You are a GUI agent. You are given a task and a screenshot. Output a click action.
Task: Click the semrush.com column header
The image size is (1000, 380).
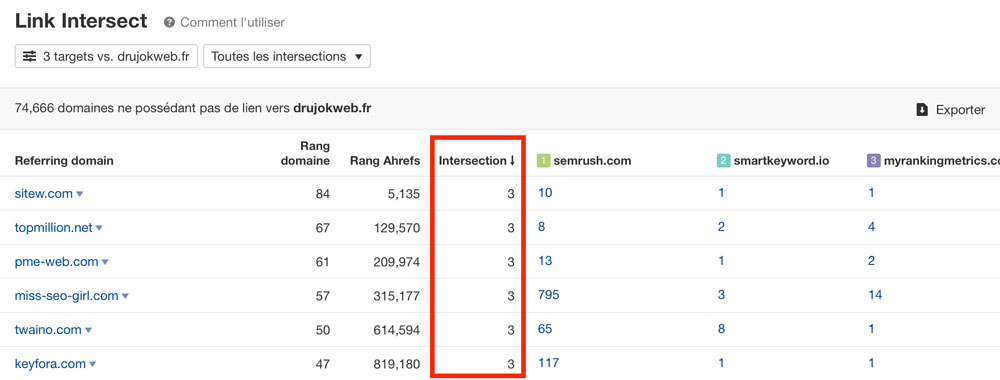592,161
